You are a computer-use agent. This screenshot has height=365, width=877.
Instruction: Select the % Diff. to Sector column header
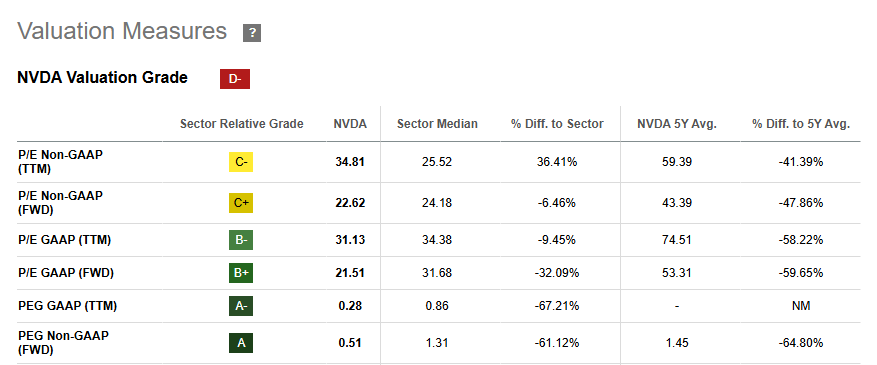click(557, 124)
